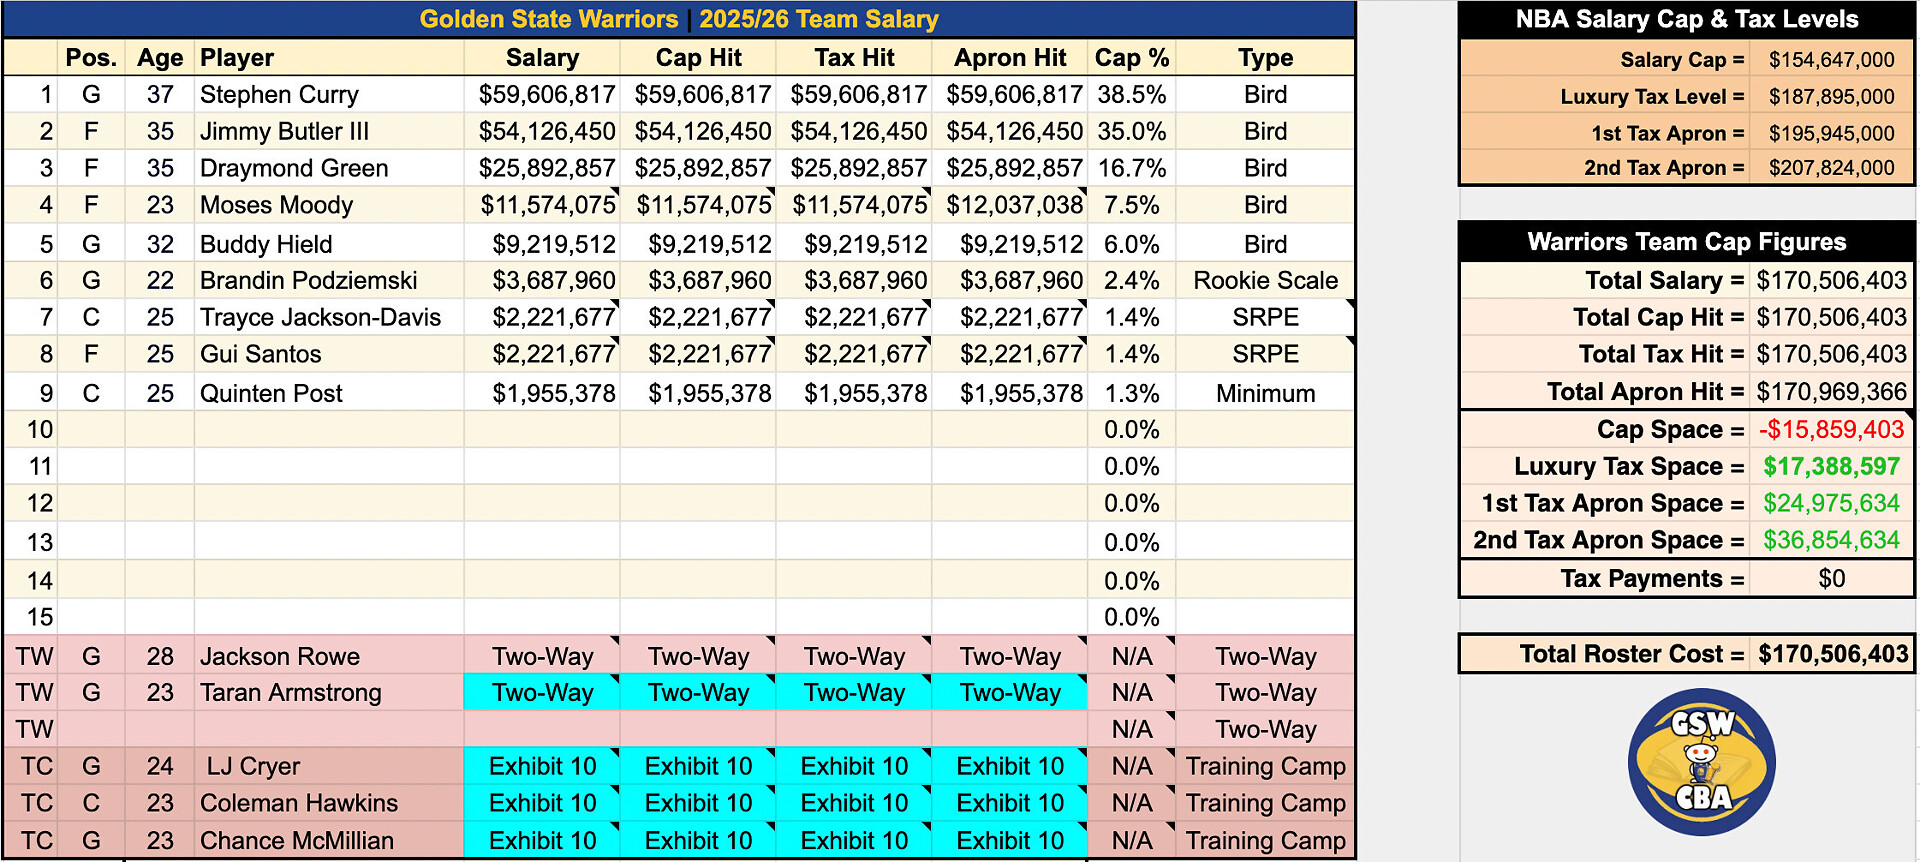Select Draymond Green's Cap % cell
The width and height of the screenshot is (1920, 862).
[1131, 168]
